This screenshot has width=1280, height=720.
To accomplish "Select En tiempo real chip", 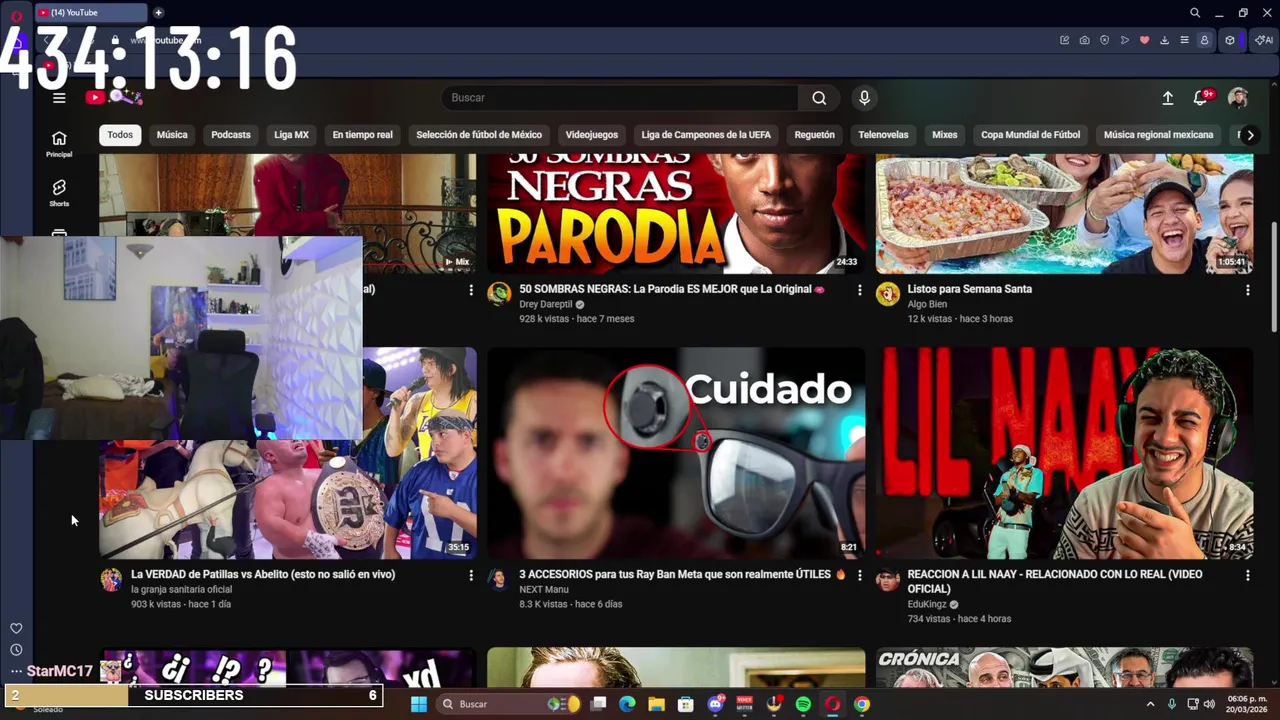I will point(363,135).
